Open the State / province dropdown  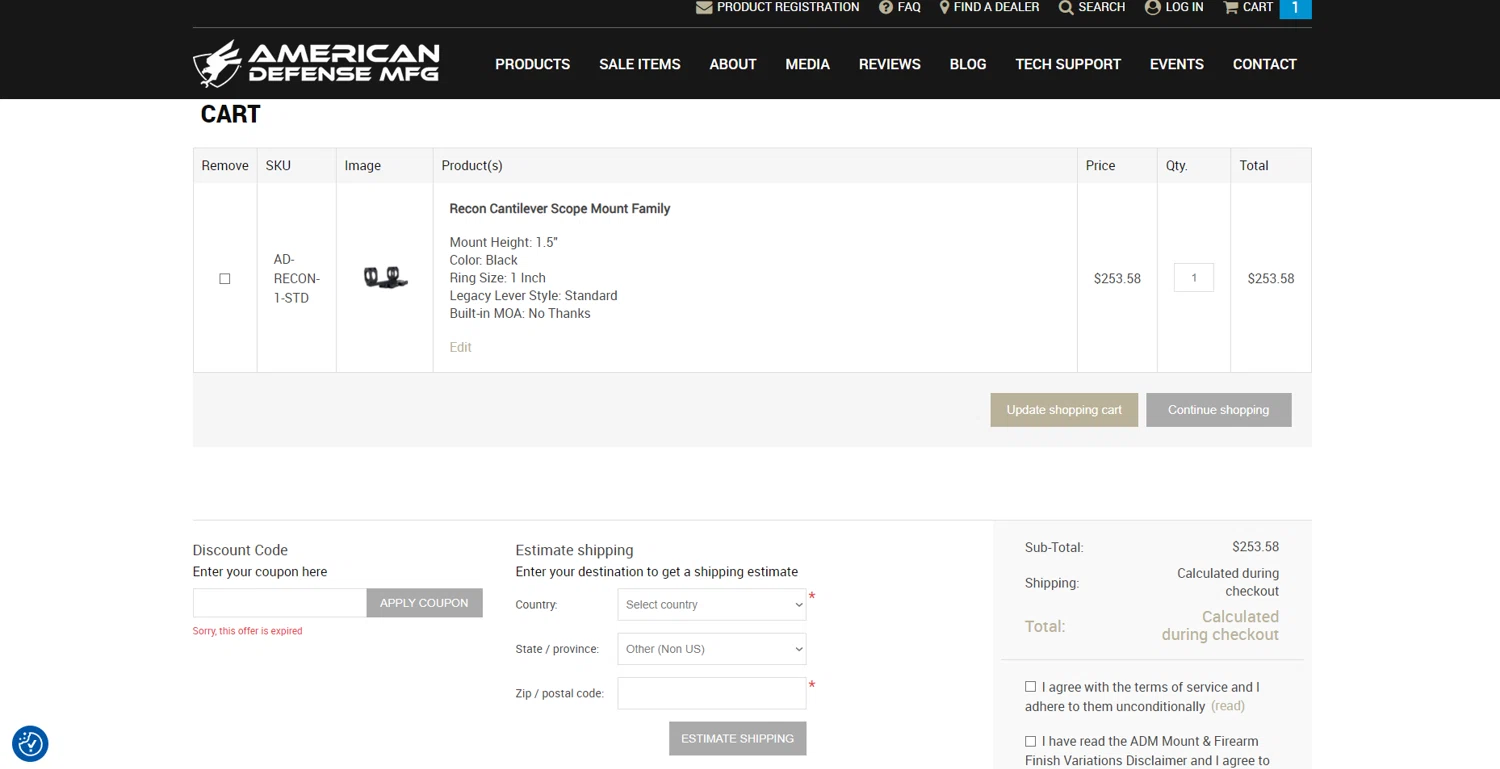pos(712,649)
